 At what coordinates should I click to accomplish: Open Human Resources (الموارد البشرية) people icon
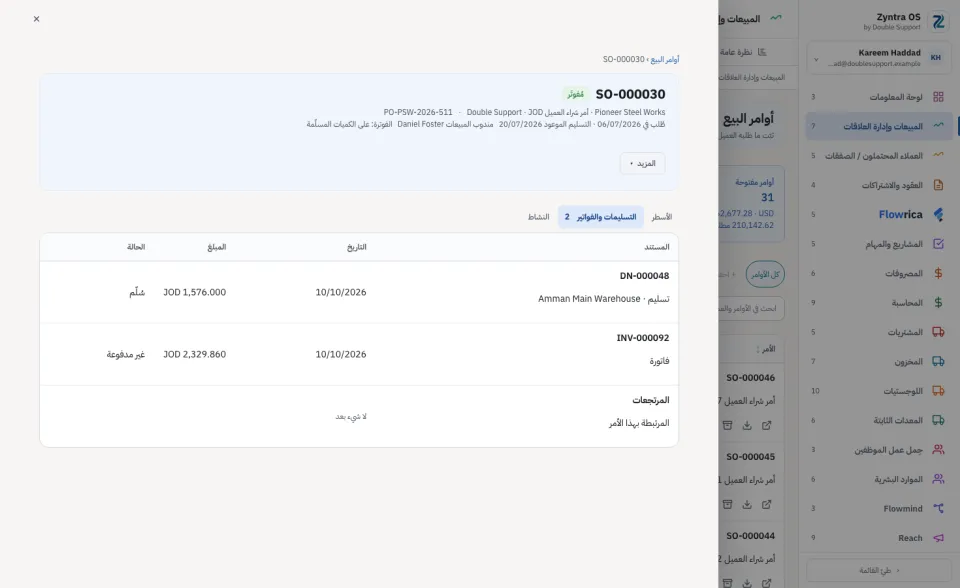pos(938,479)
